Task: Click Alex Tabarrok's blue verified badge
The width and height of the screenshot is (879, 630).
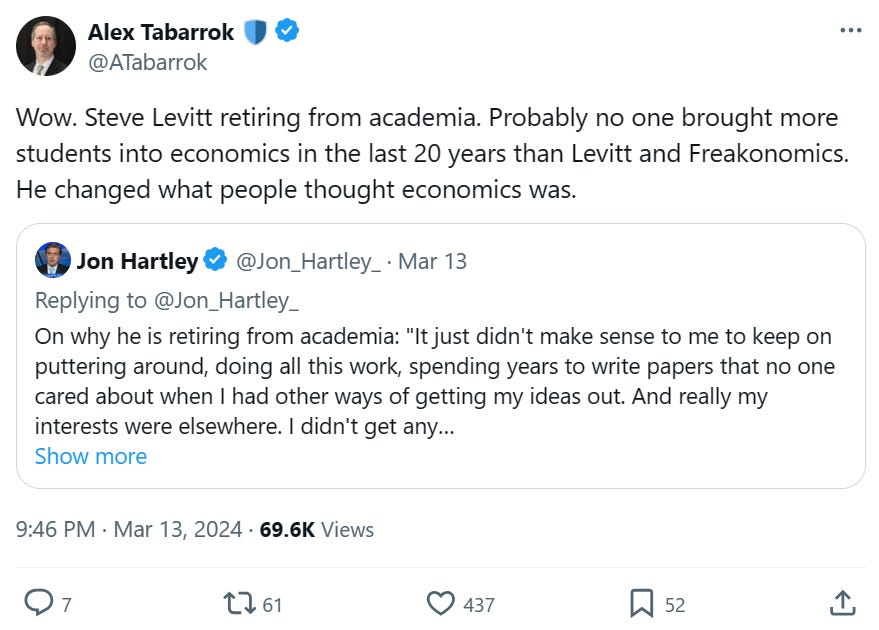Action: 287,32
